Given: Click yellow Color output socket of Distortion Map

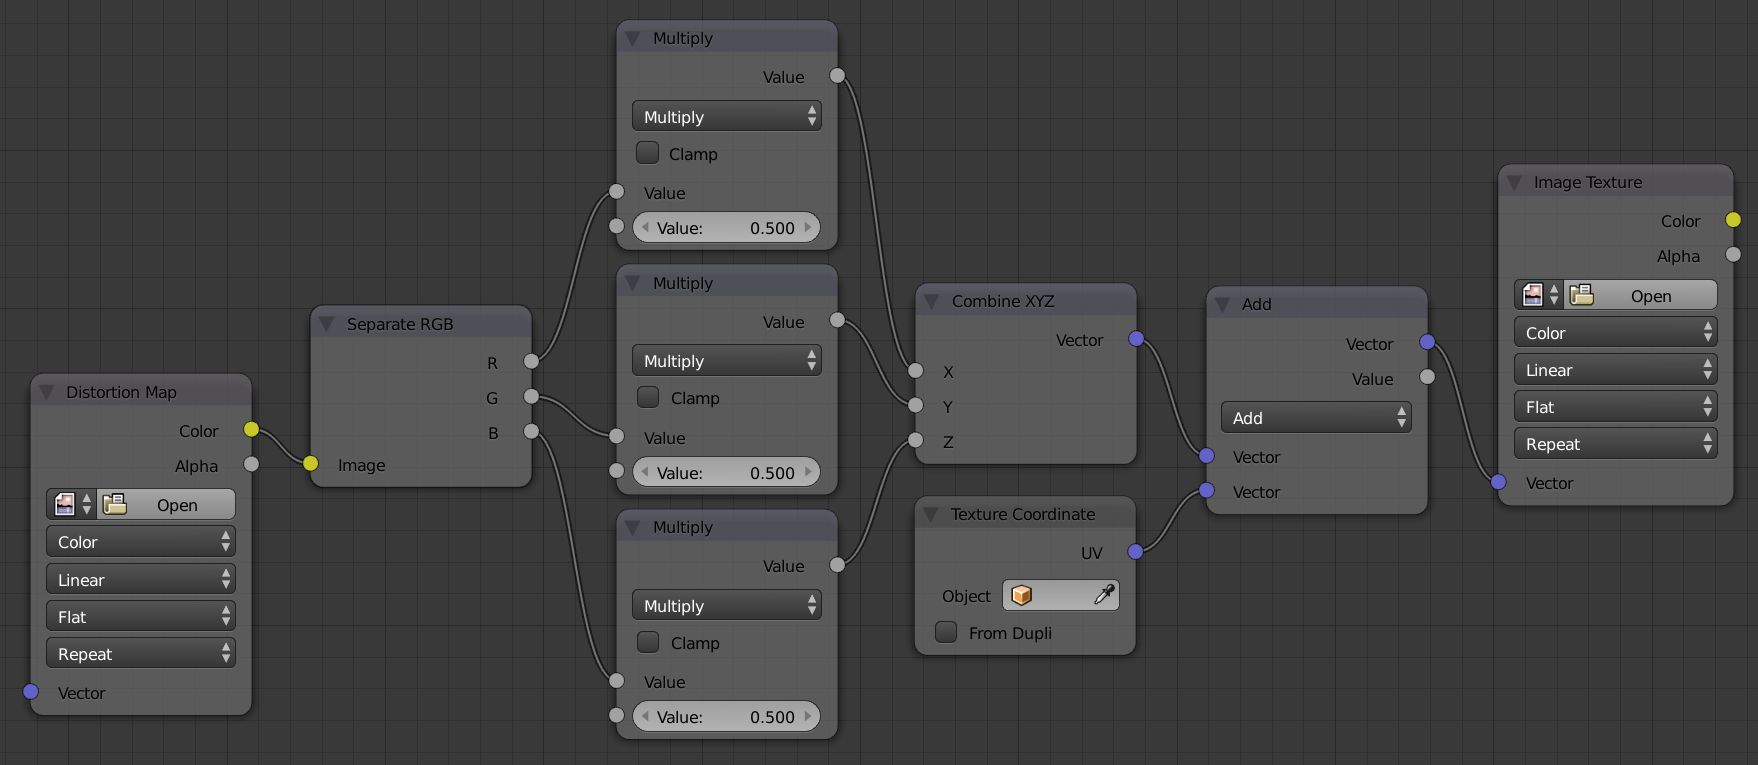Looking at the screenshot, I should tap(251, 429).
